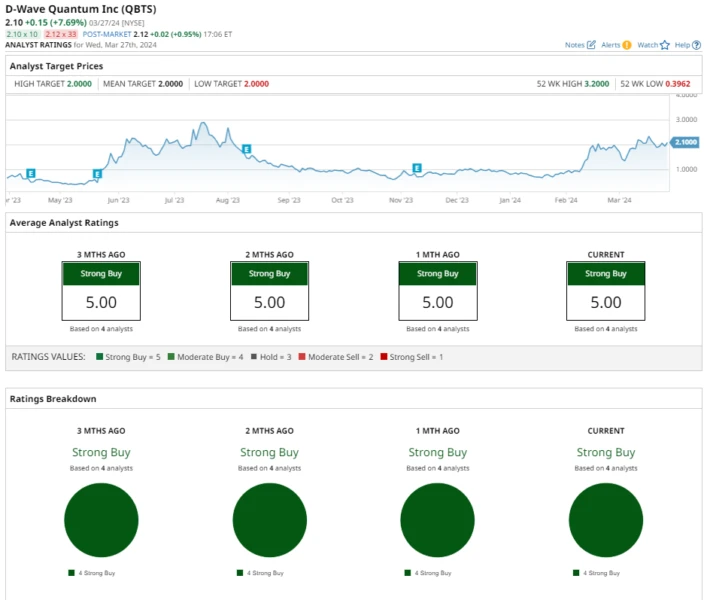
Task: Click the 1 MTH AGO rating box
Action: click(x=437, y=291)
